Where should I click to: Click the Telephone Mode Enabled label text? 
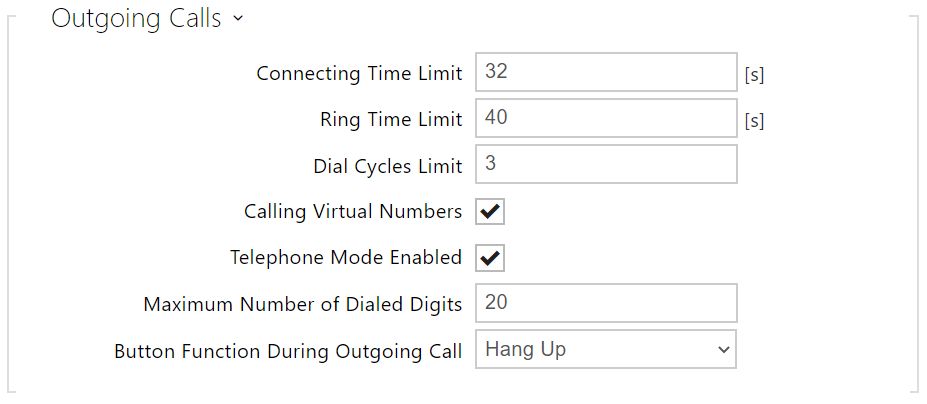(345, 258)
